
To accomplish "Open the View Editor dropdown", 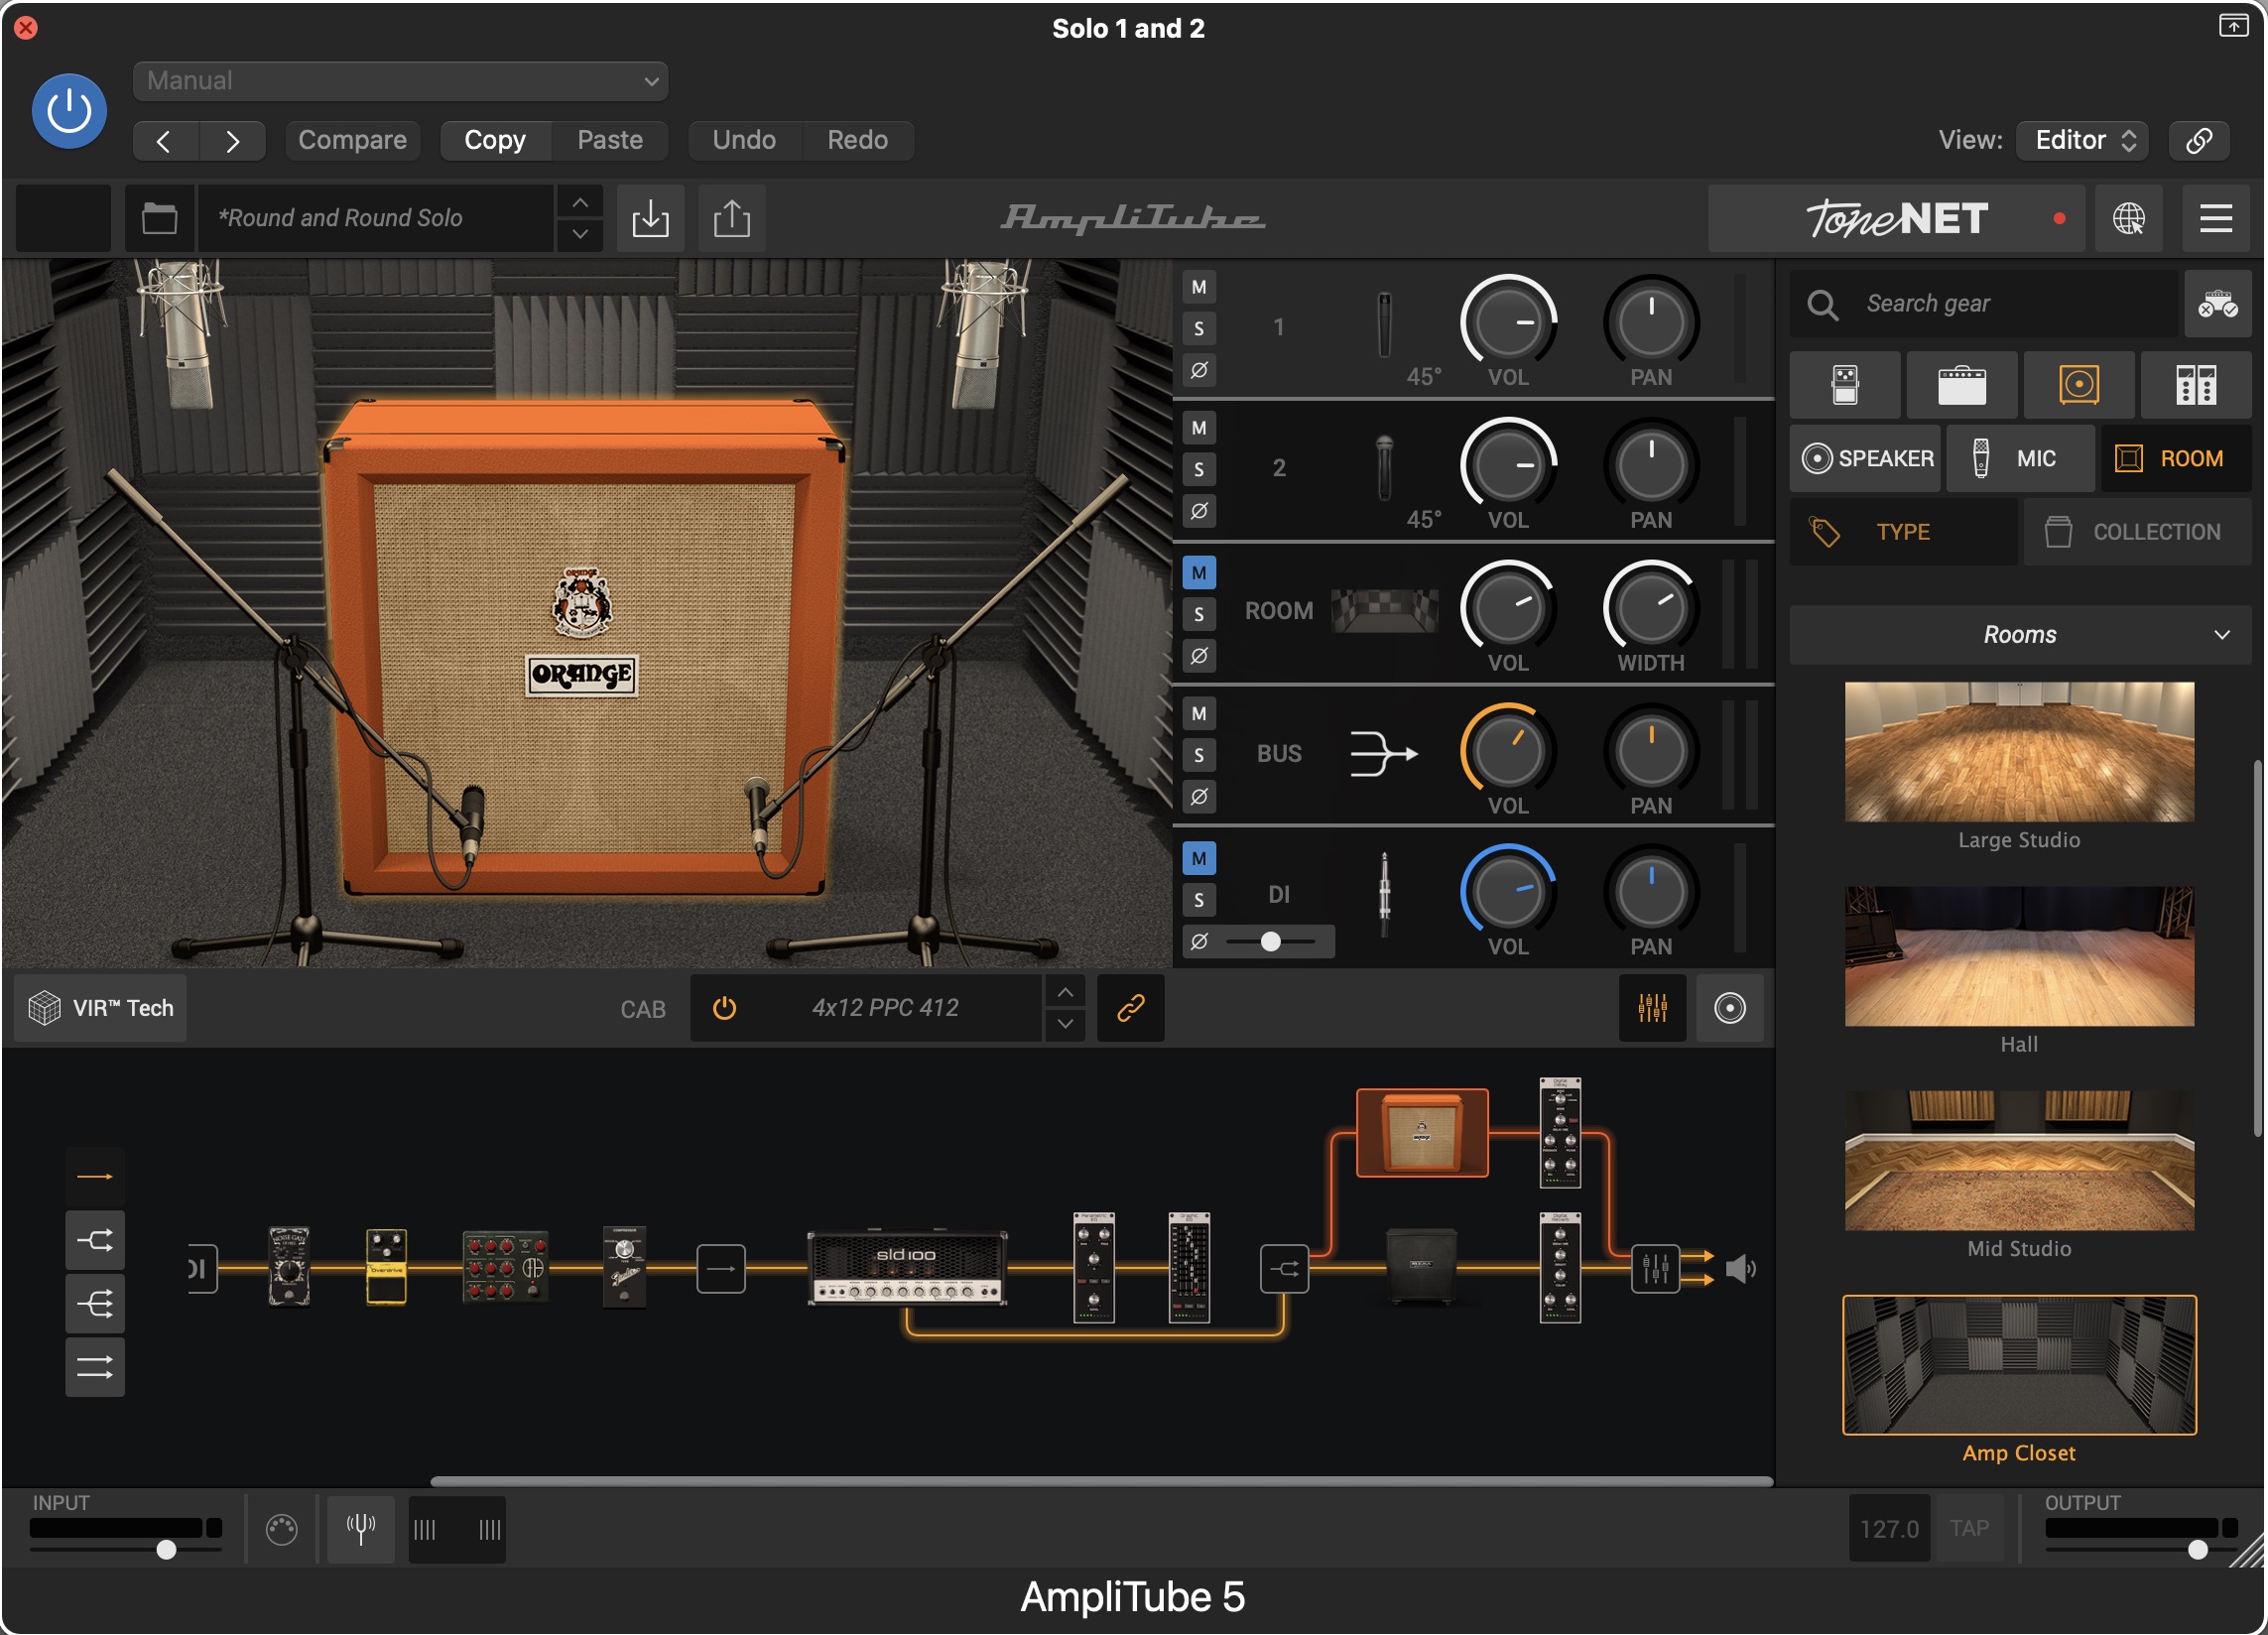I will click(x=2083, y=140).
